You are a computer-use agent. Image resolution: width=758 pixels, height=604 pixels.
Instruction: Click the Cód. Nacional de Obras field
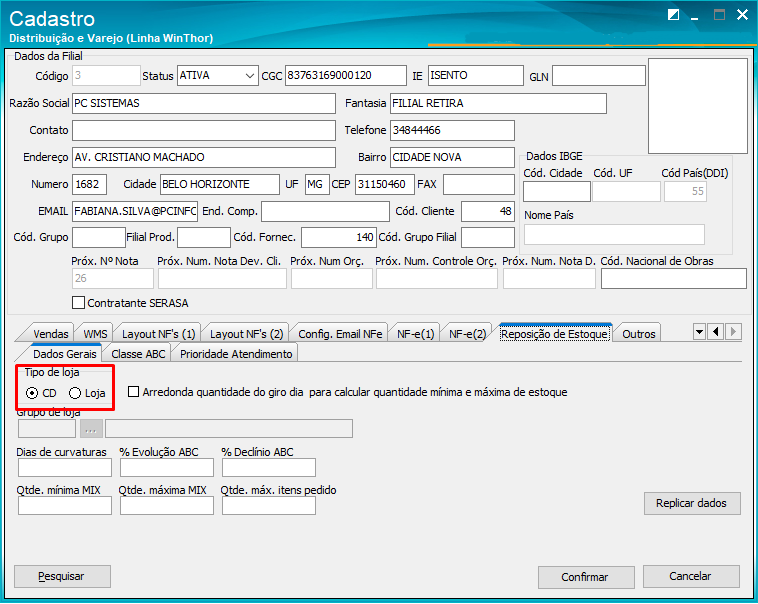[x=674, y=279]
